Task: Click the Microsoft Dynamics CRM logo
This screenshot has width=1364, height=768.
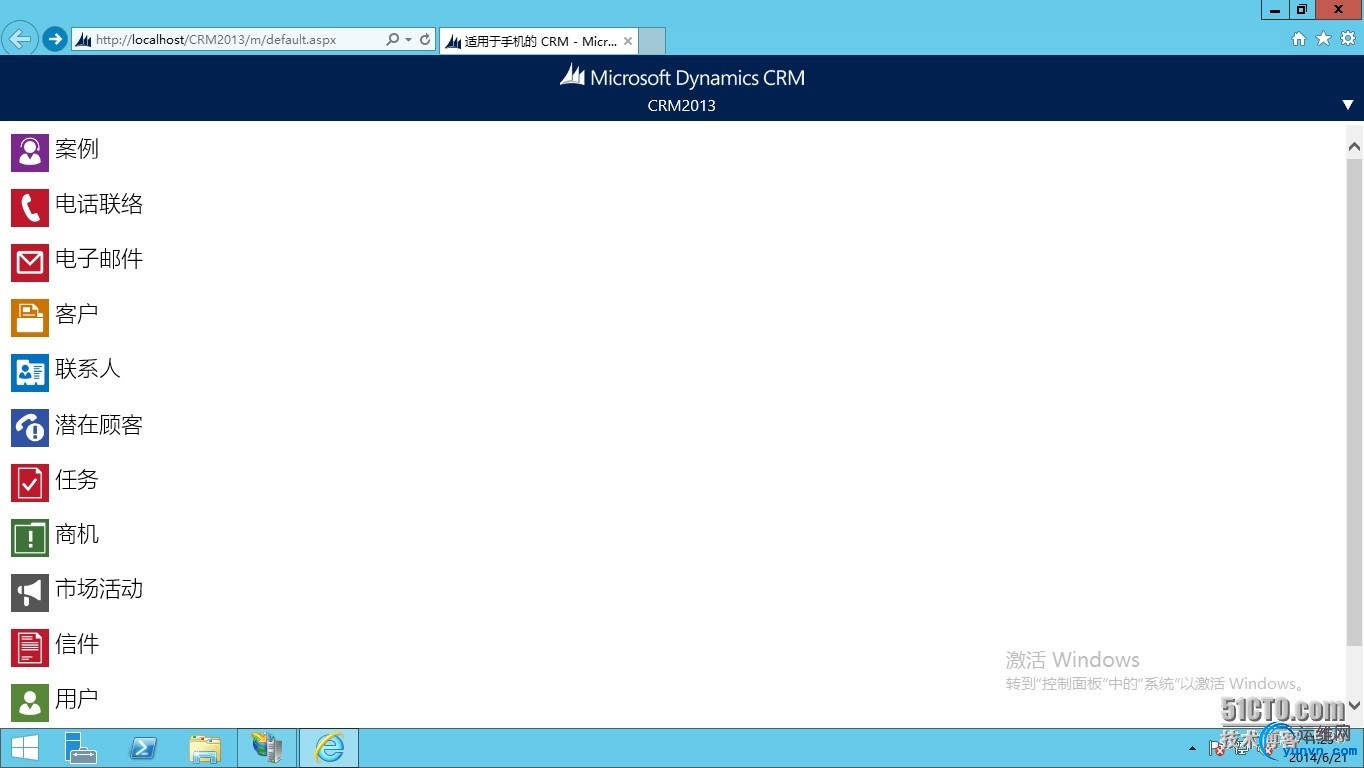Action: 682,77
